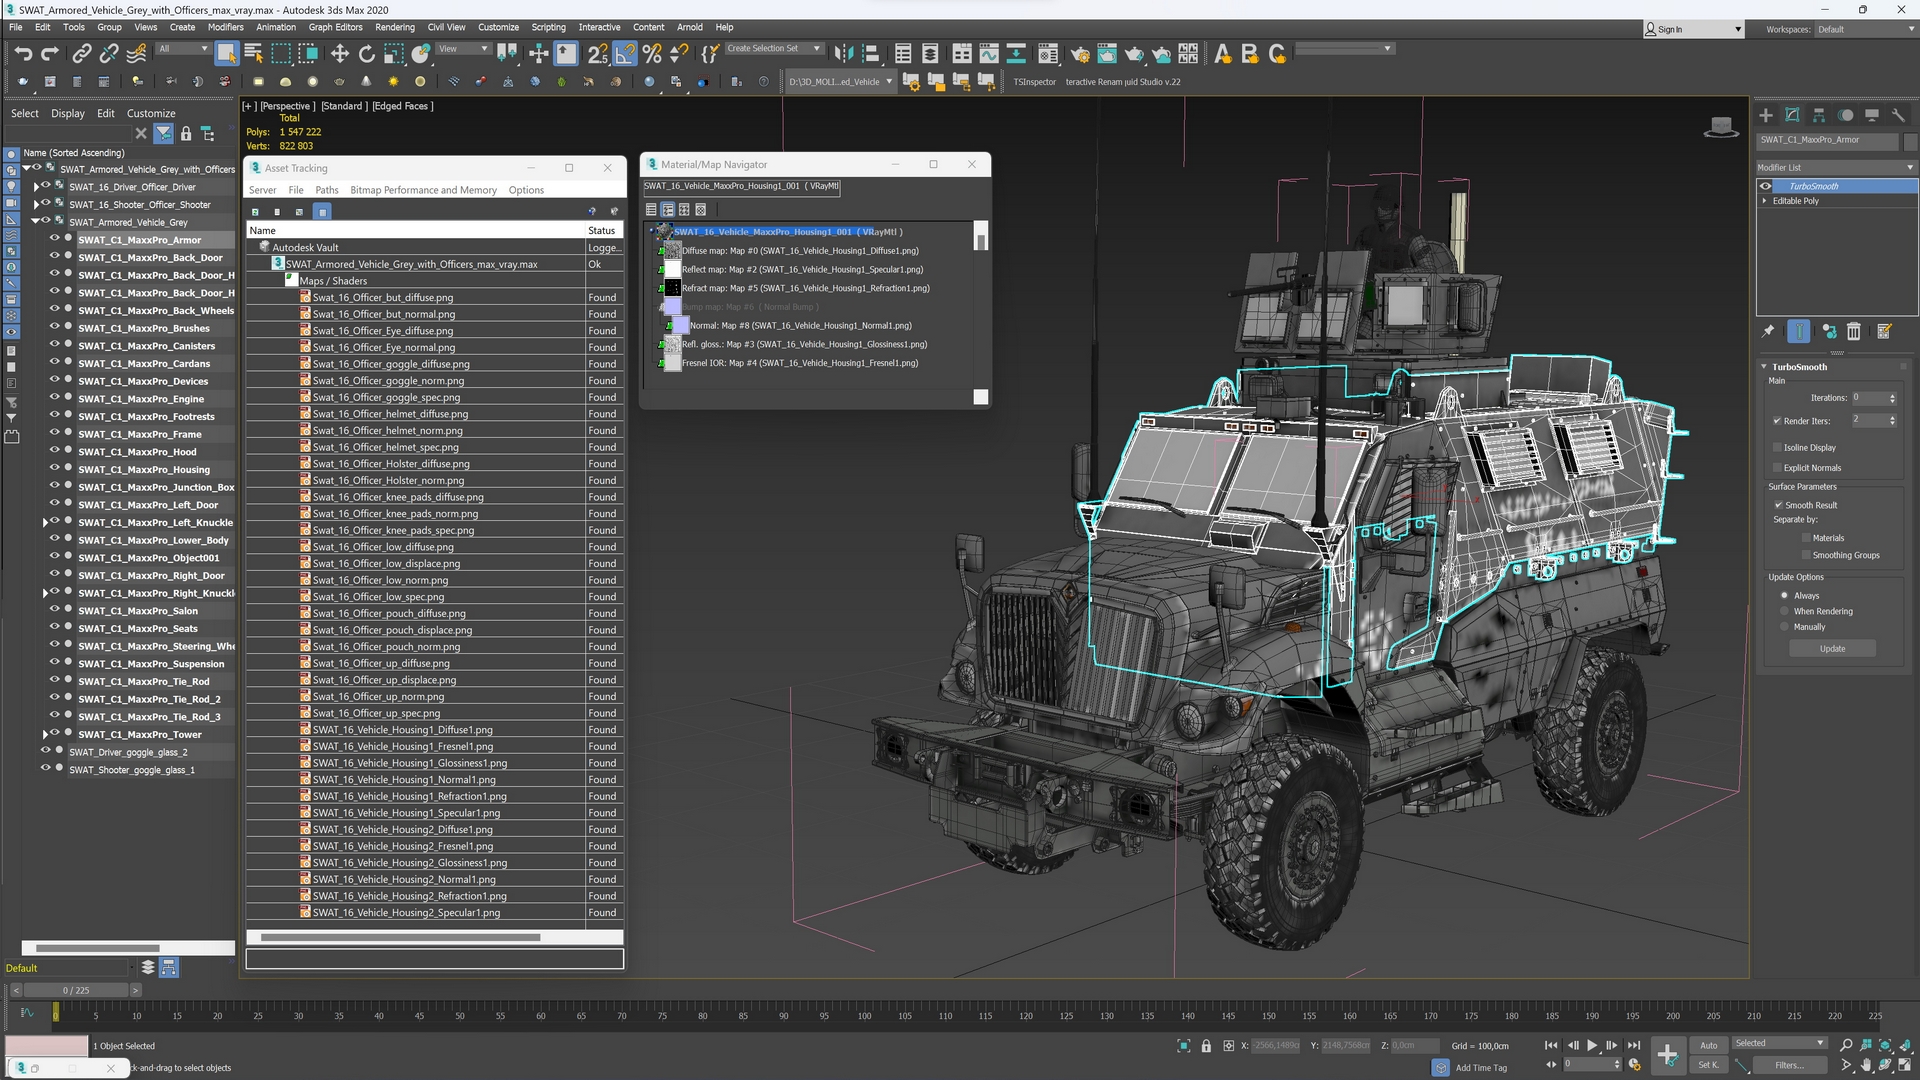Image resolution: width=1920 pixels, height=1080 pixels.
Task: Collapse the SWAT_Armored_Vehicle_Grey group
Action: (36, 222)
